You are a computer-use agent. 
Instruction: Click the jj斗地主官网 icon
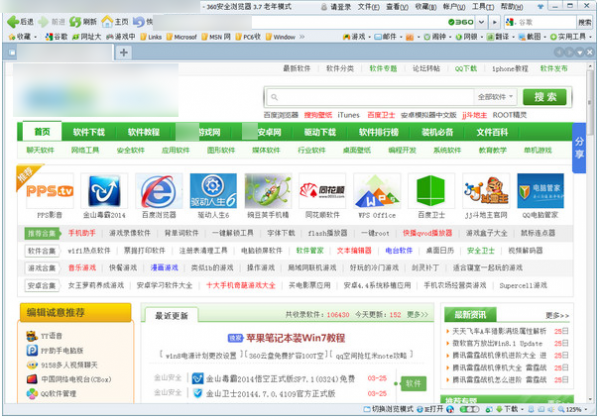tap(486, 191)
